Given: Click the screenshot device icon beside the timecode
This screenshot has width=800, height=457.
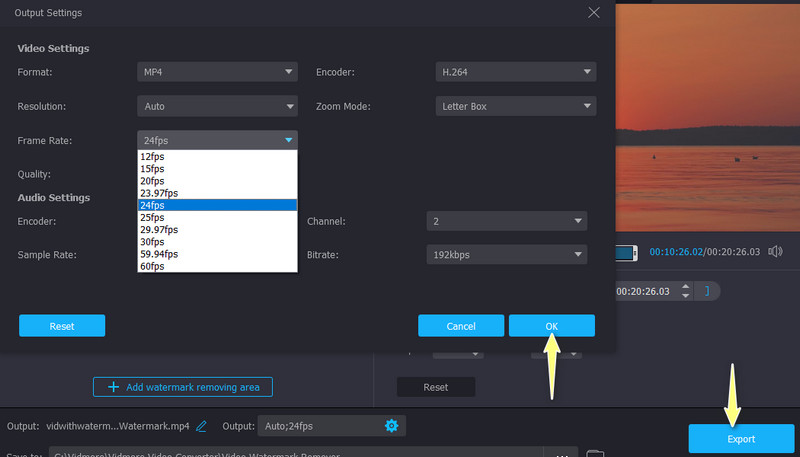Looking at the screenshot, I should pos(626,252).
